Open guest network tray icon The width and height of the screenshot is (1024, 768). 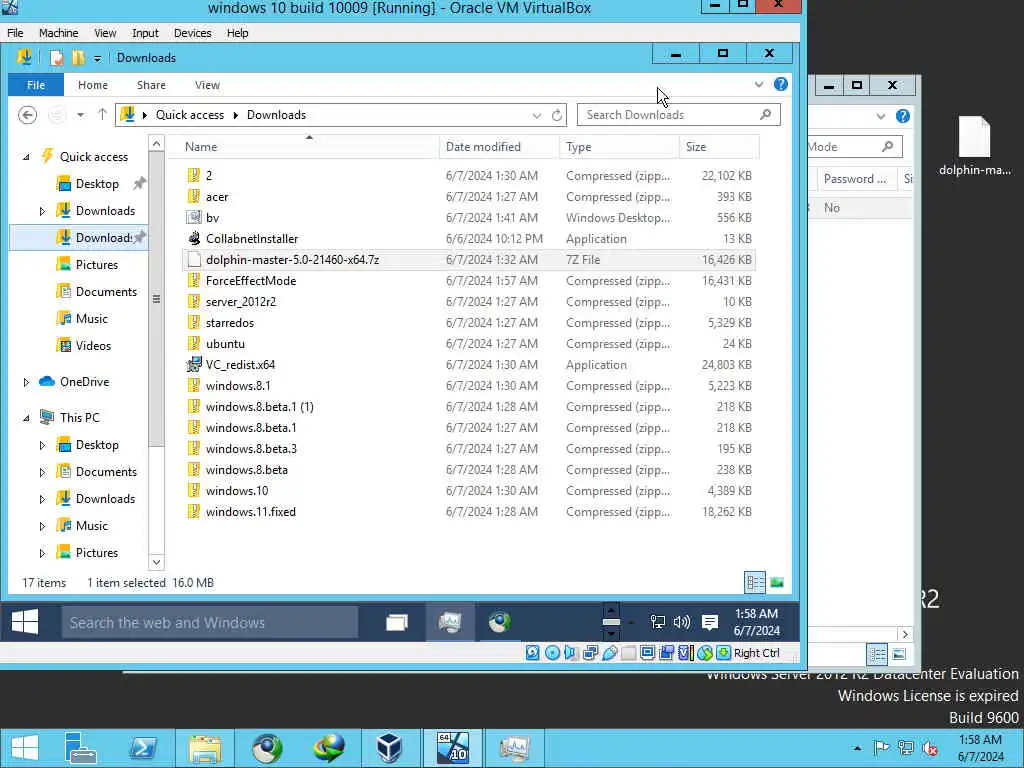(658, 622)
